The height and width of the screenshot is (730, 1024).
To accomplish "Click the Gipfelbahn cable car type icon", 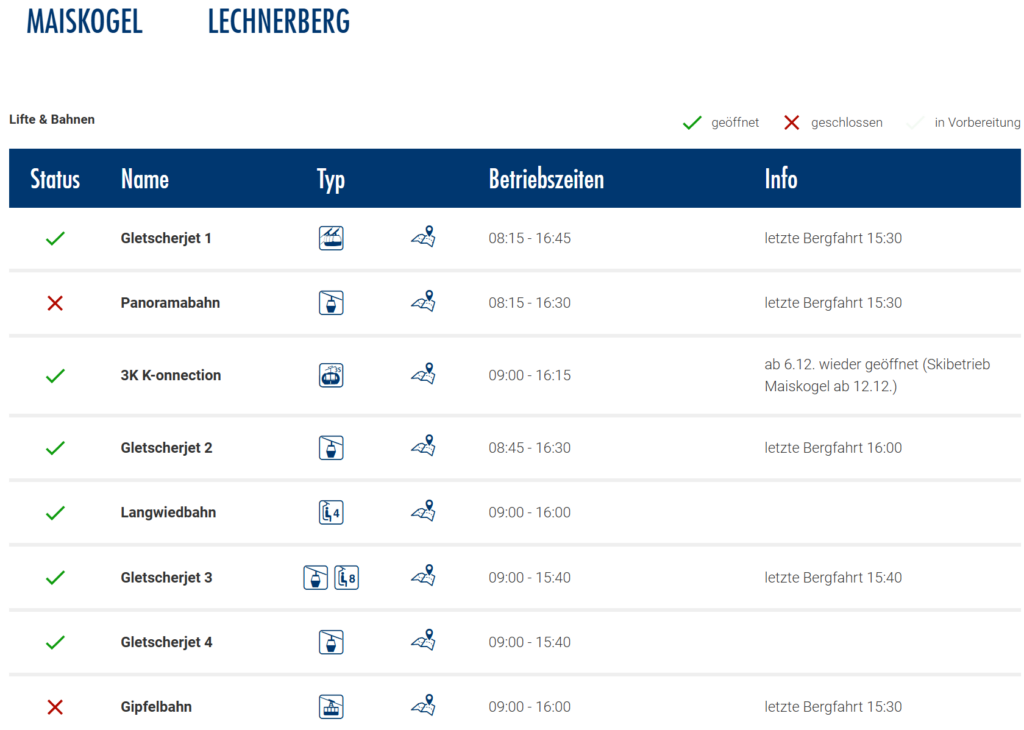I will [x=331, y=706].
